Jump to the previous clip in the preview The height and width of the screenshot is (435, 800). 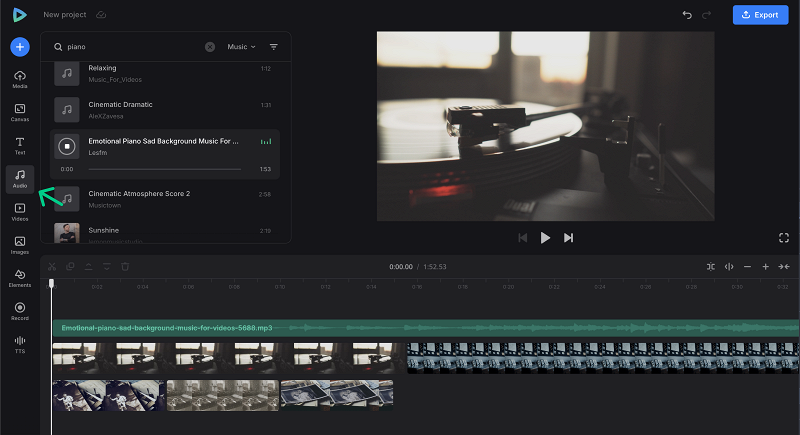pyautogui.click(x=522, y=238)
